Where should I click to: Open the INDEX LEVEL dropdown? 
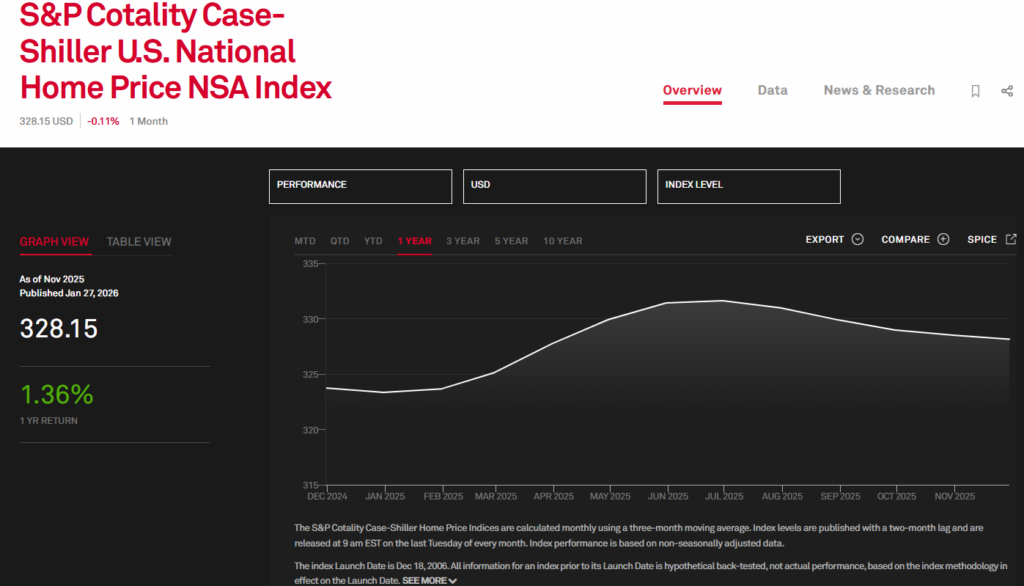tap(748, 186)
